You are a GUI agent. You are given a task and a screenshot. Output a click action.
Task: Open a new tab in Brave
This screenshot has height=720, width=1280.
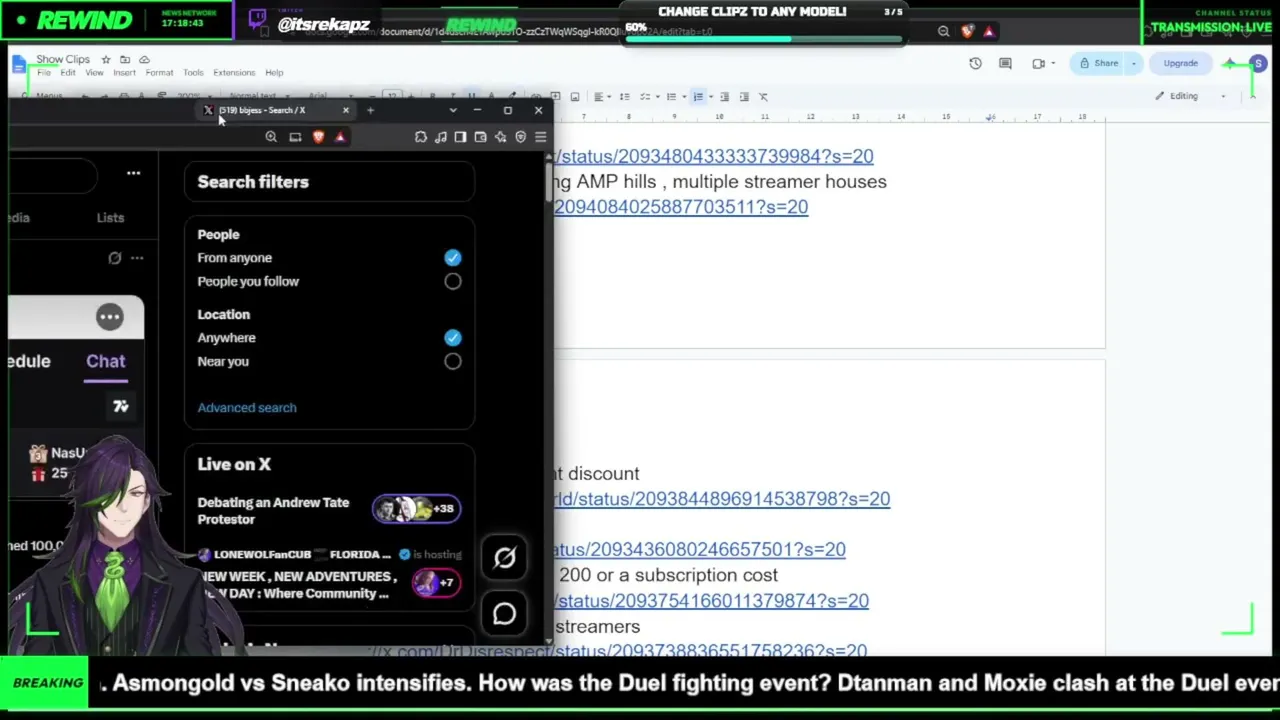tap(370, 110)
